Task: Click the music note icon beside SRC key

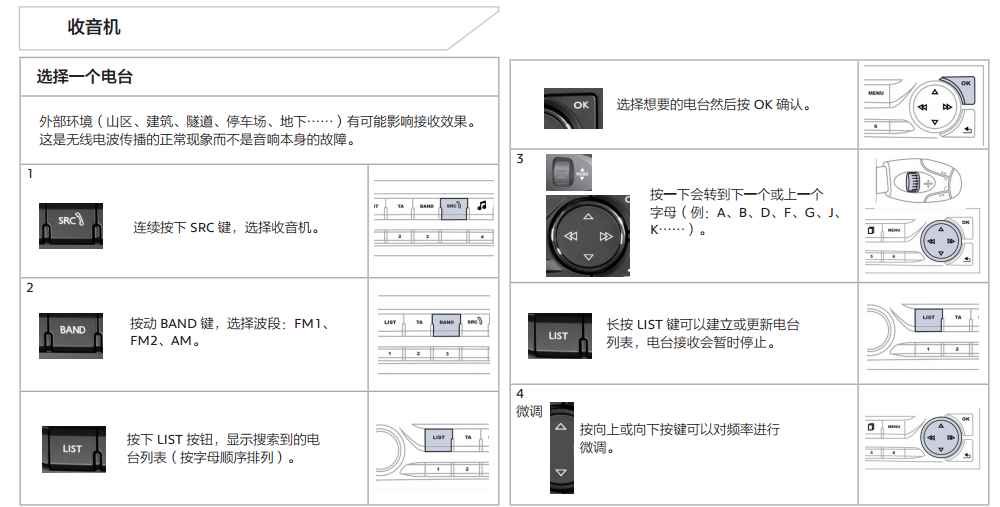Action: [481, 205]
